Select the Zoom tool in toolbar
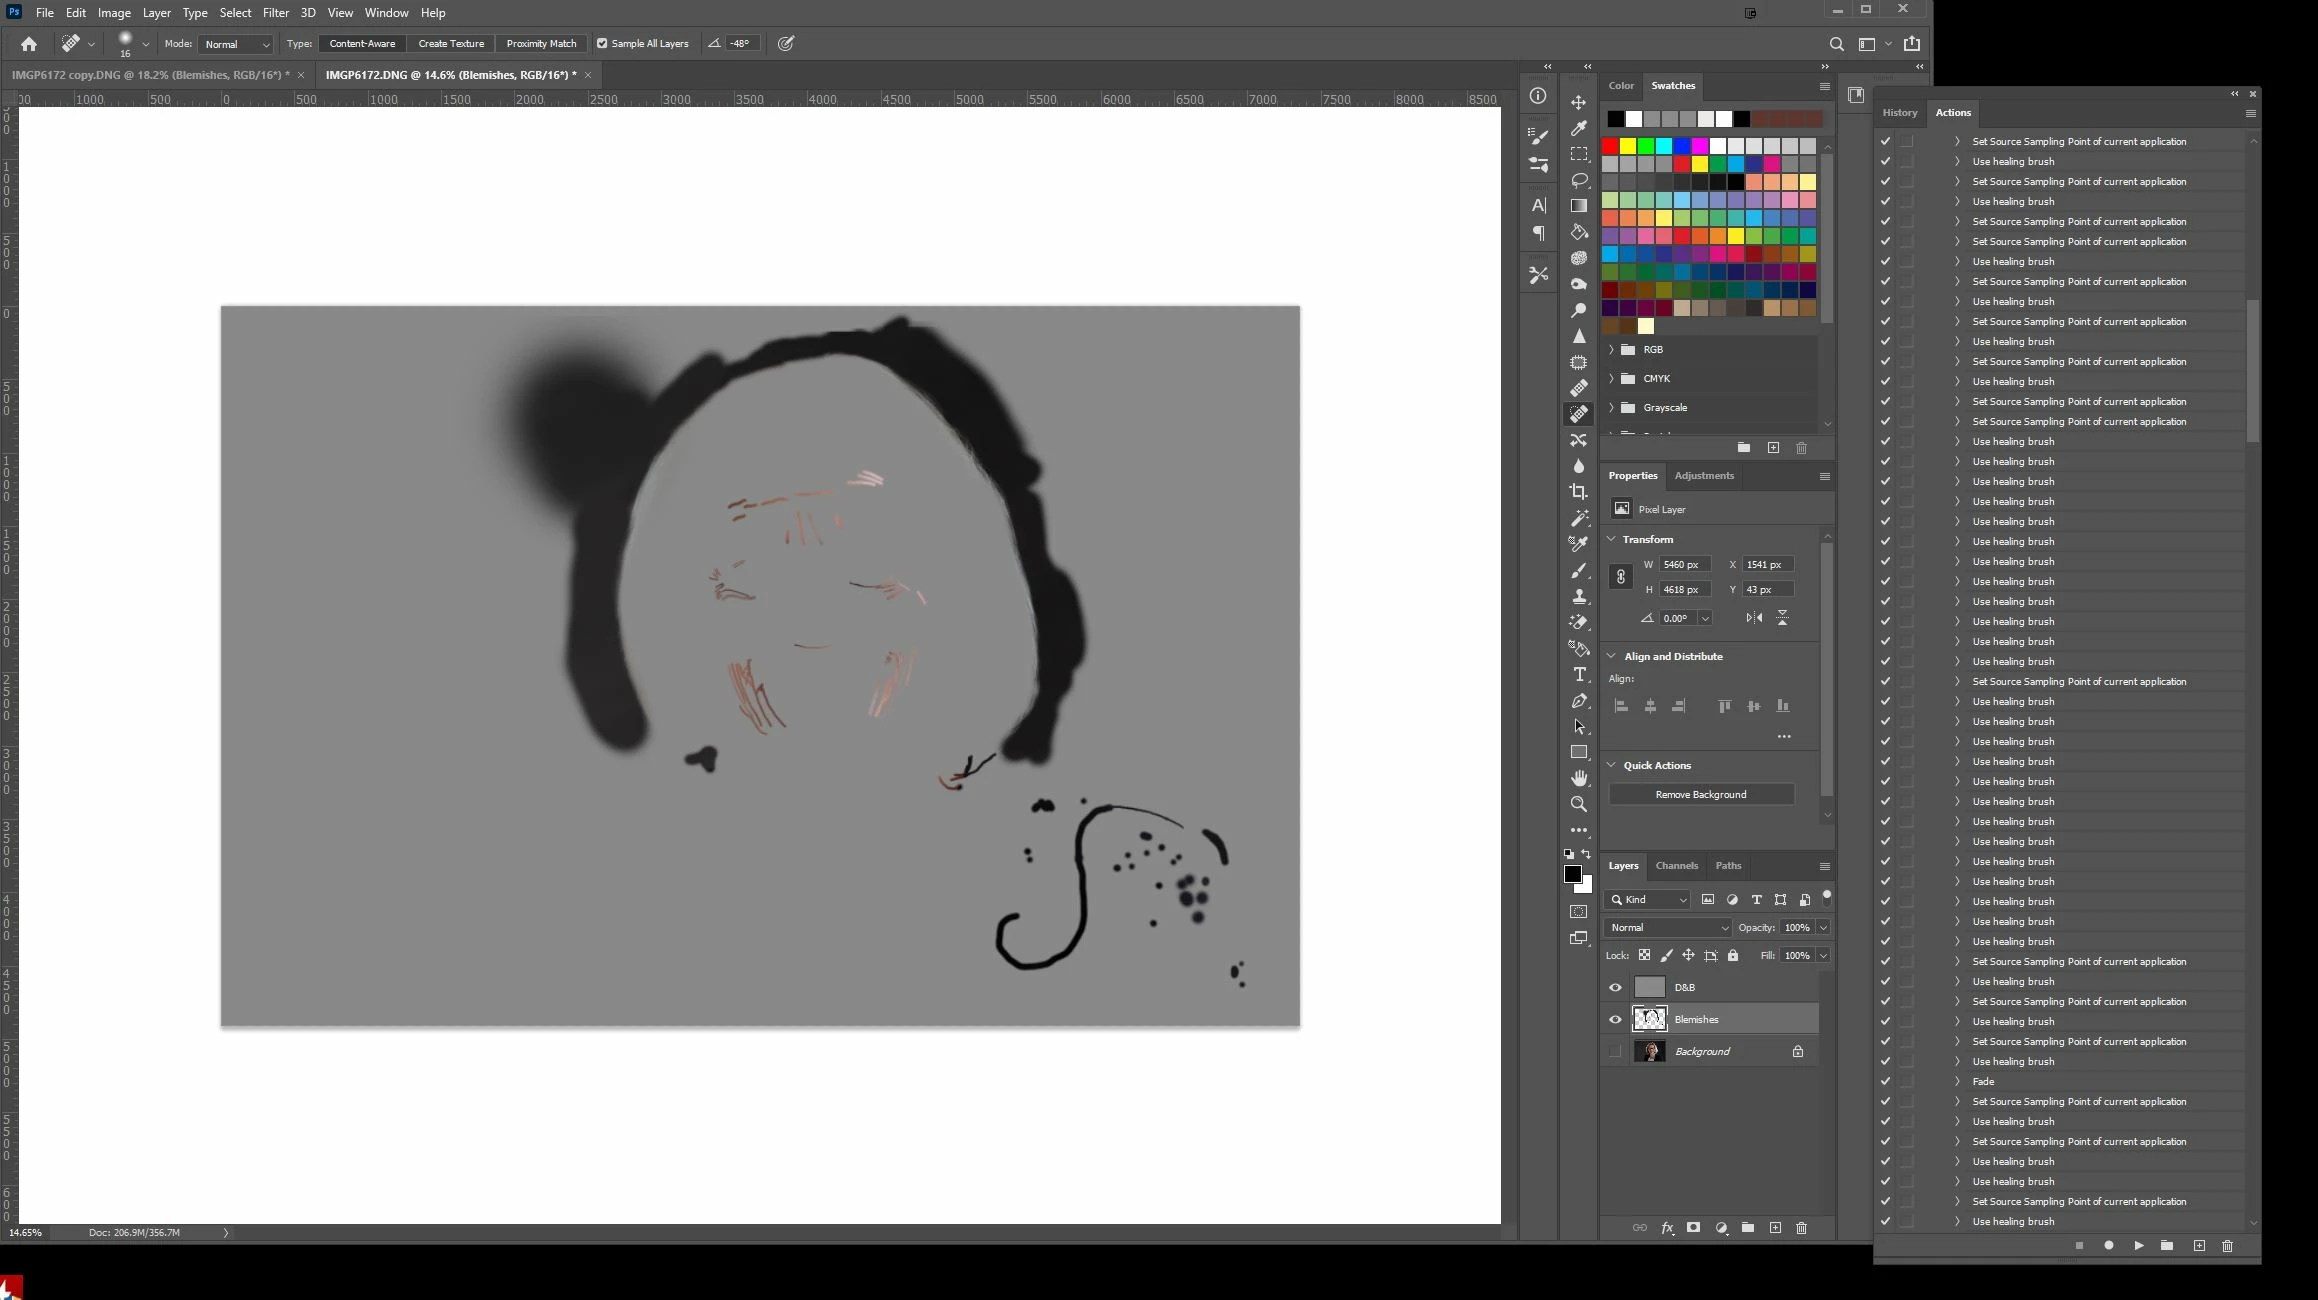 click(x=1579, y=804)
